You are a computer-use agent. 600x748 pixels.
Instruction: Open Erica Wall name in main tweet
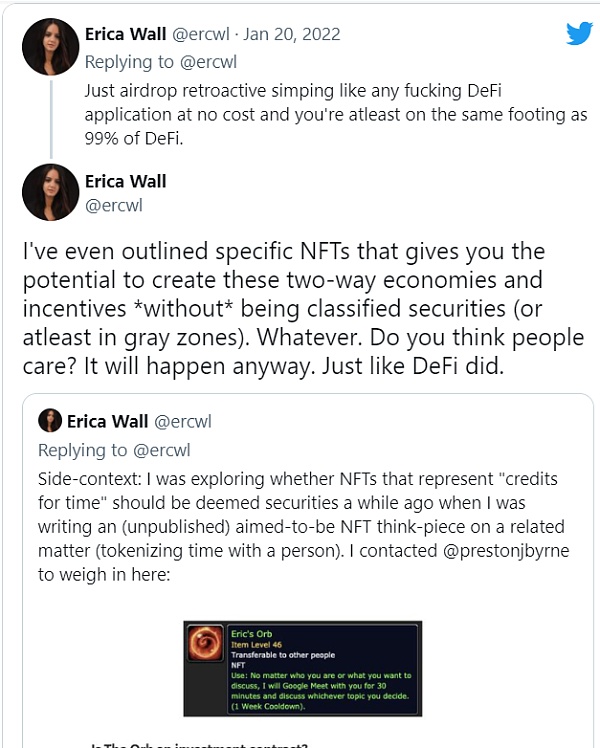(126, 181)
